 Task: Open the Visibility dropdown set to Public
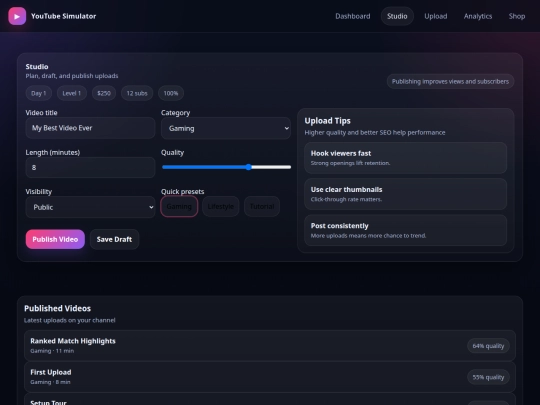pyautogui.click(x=90, y=207)
